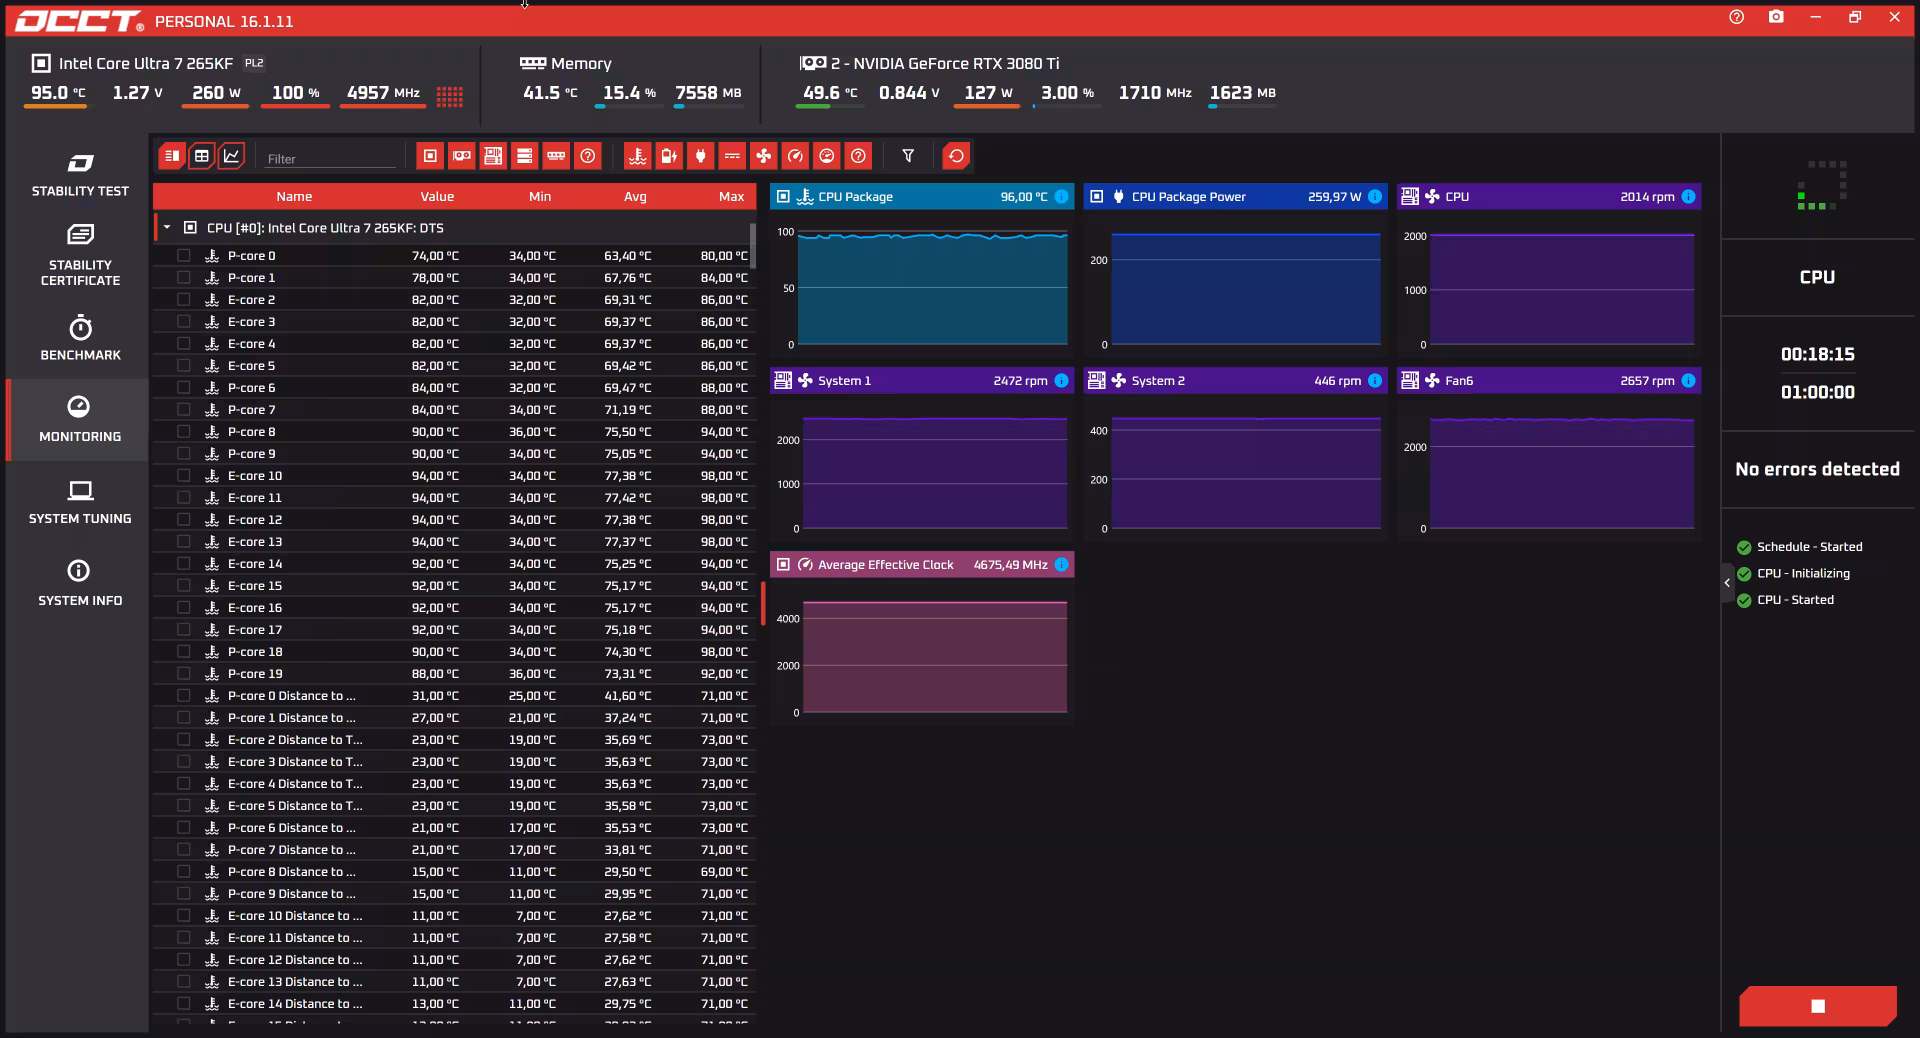Check the E-core 14 Distance row checkbox
The image size is (1920, 1038).
click(184, 1004)
